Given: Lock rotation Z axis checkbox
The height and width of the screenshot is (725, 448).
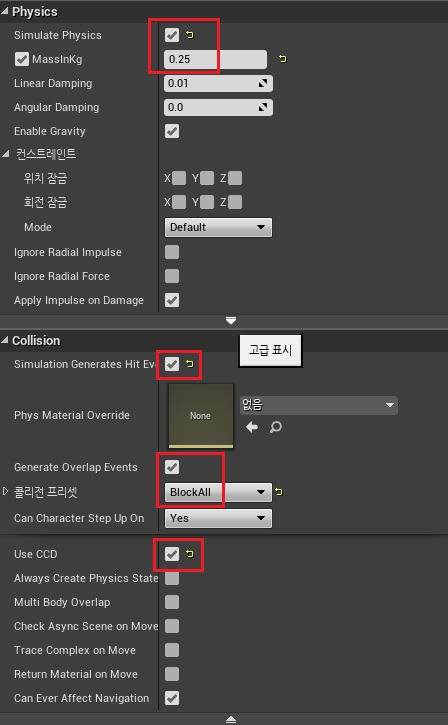Looking at the screenshot, I should [235, 202].
